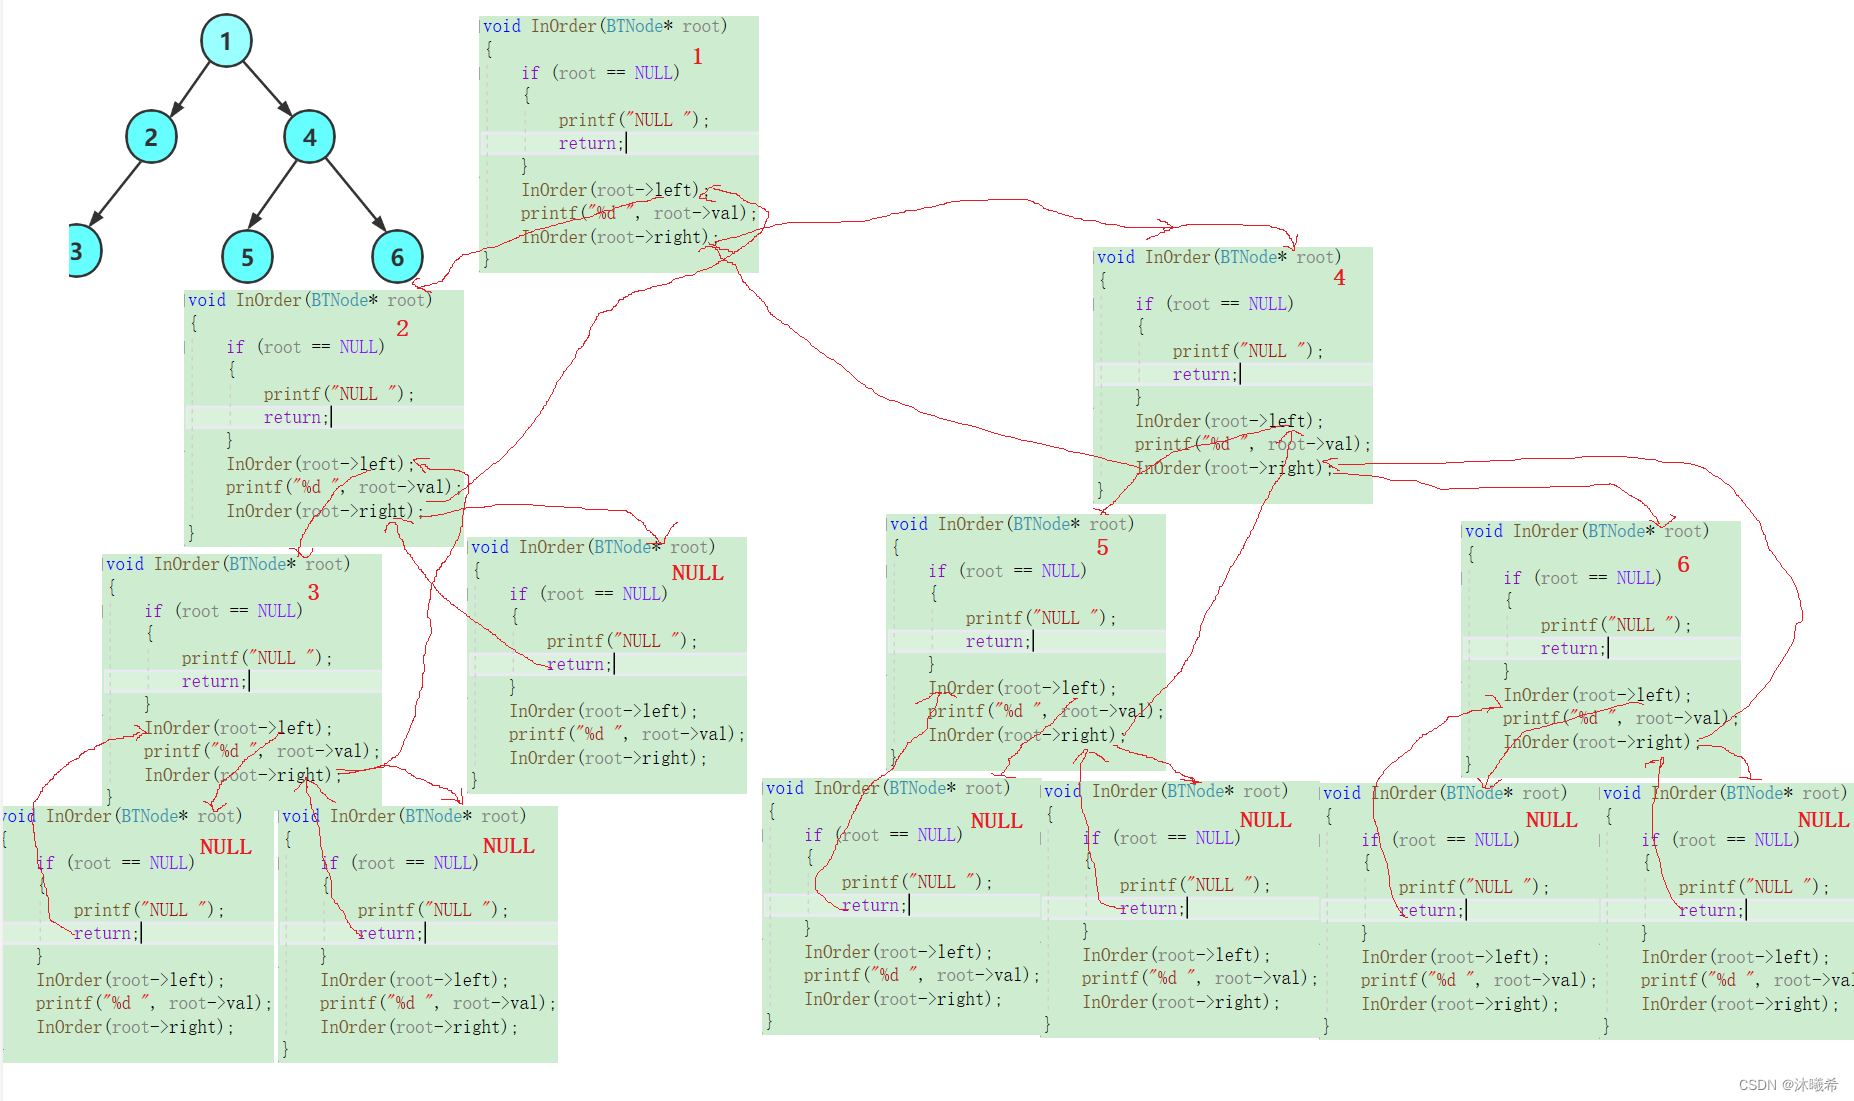1854x1101 pixels.
Task: Click tree node circle numbered 6
Action: point(397,257)
